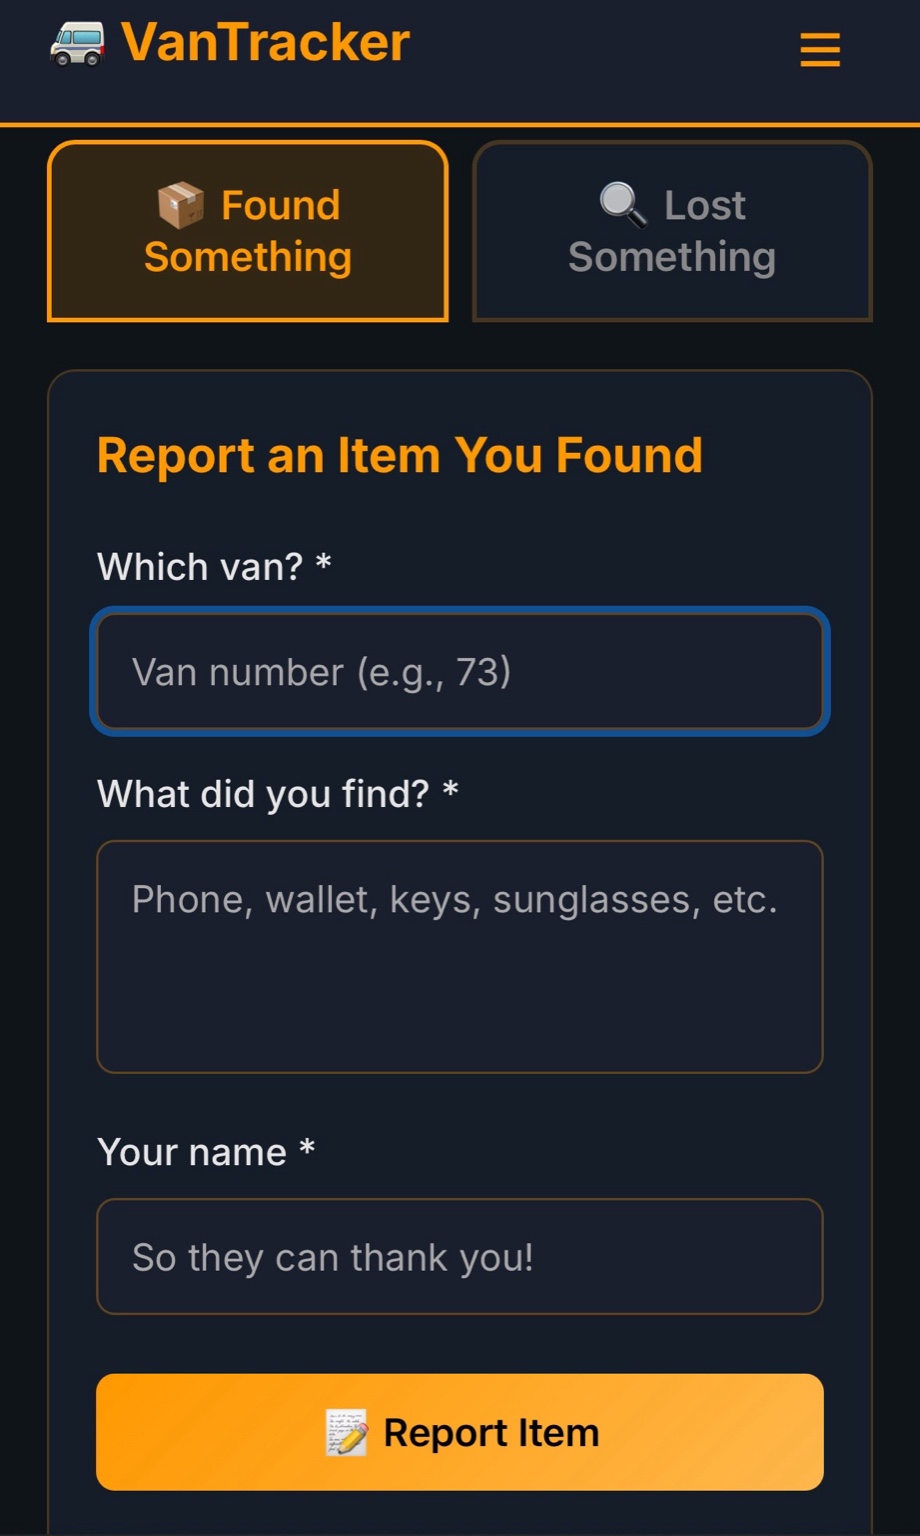This screenshot has width=920, height=1536.
Task: Click the 'Which van?' label
Action: (200, 567)
